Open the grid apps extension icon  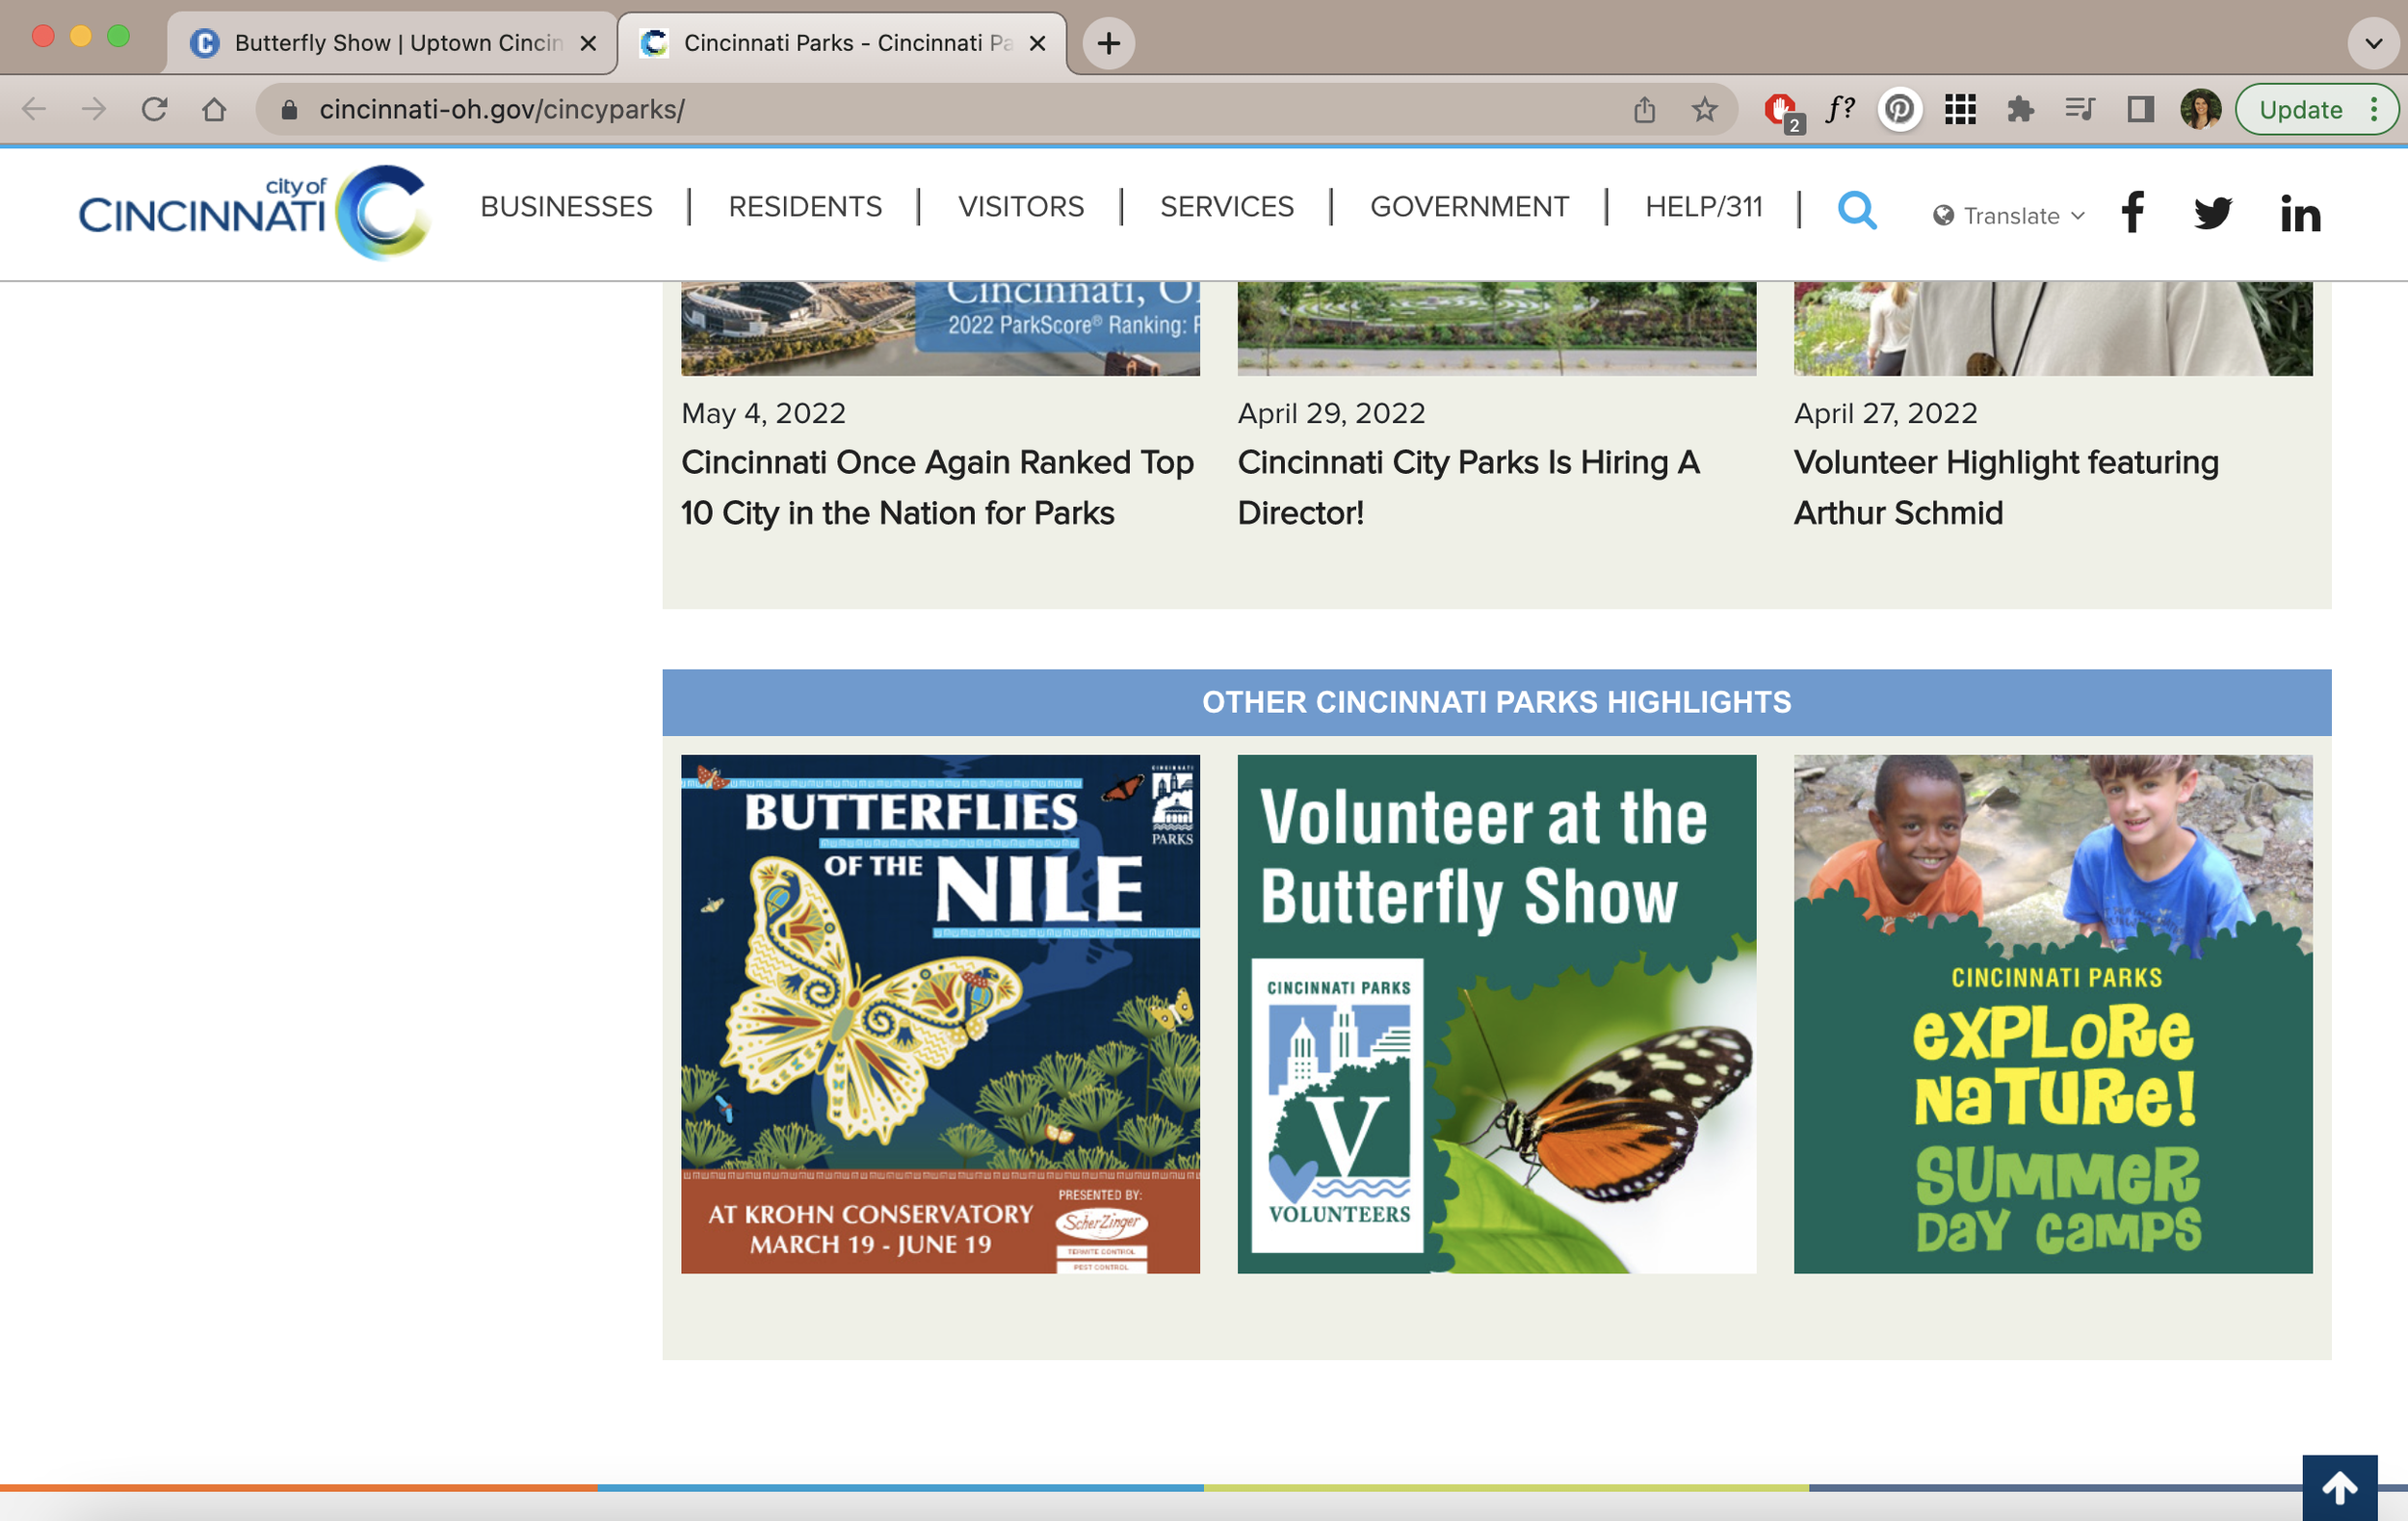1960,109
